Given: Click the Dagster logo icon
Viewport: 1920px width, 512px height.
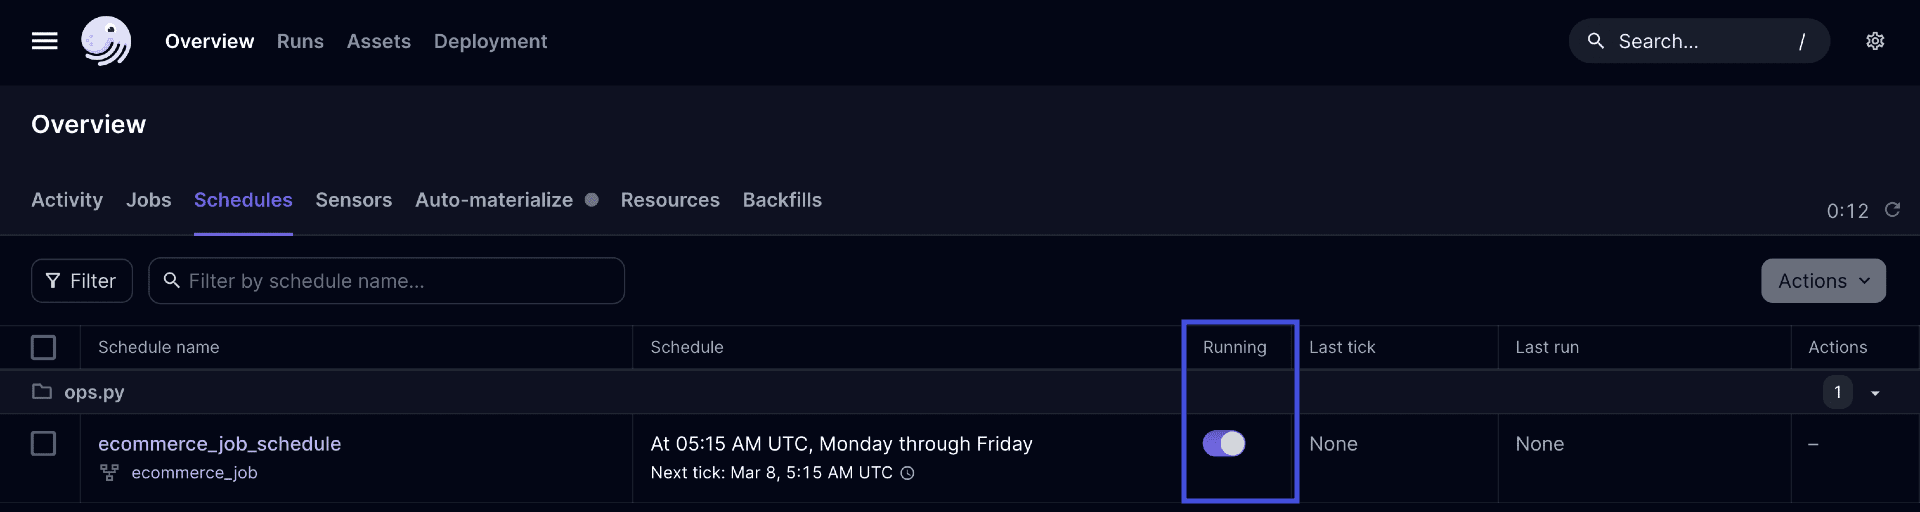Looking at the screenshot, I should (106, 41).
